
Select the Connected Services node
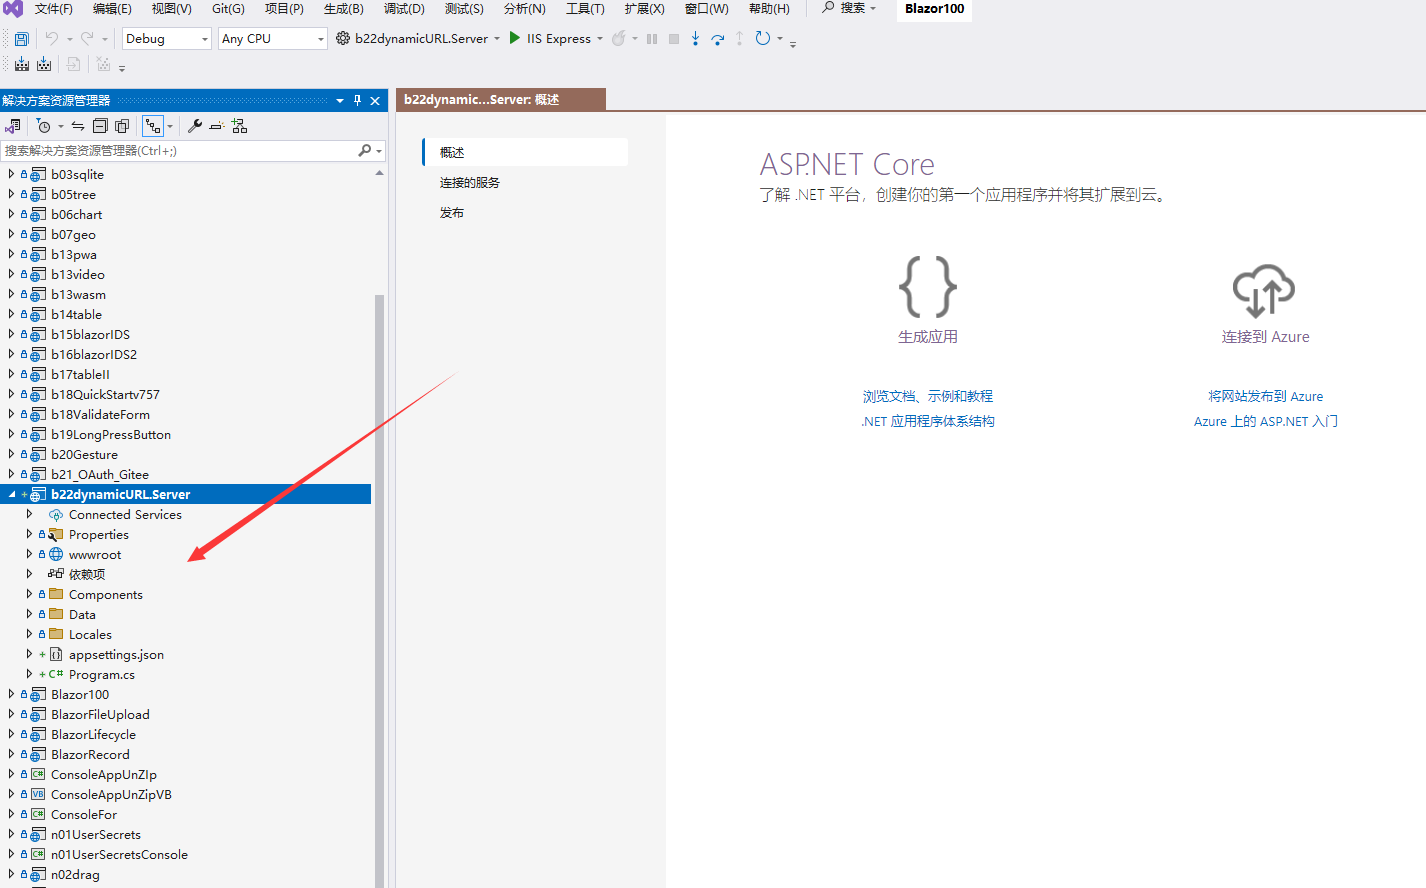125,515
